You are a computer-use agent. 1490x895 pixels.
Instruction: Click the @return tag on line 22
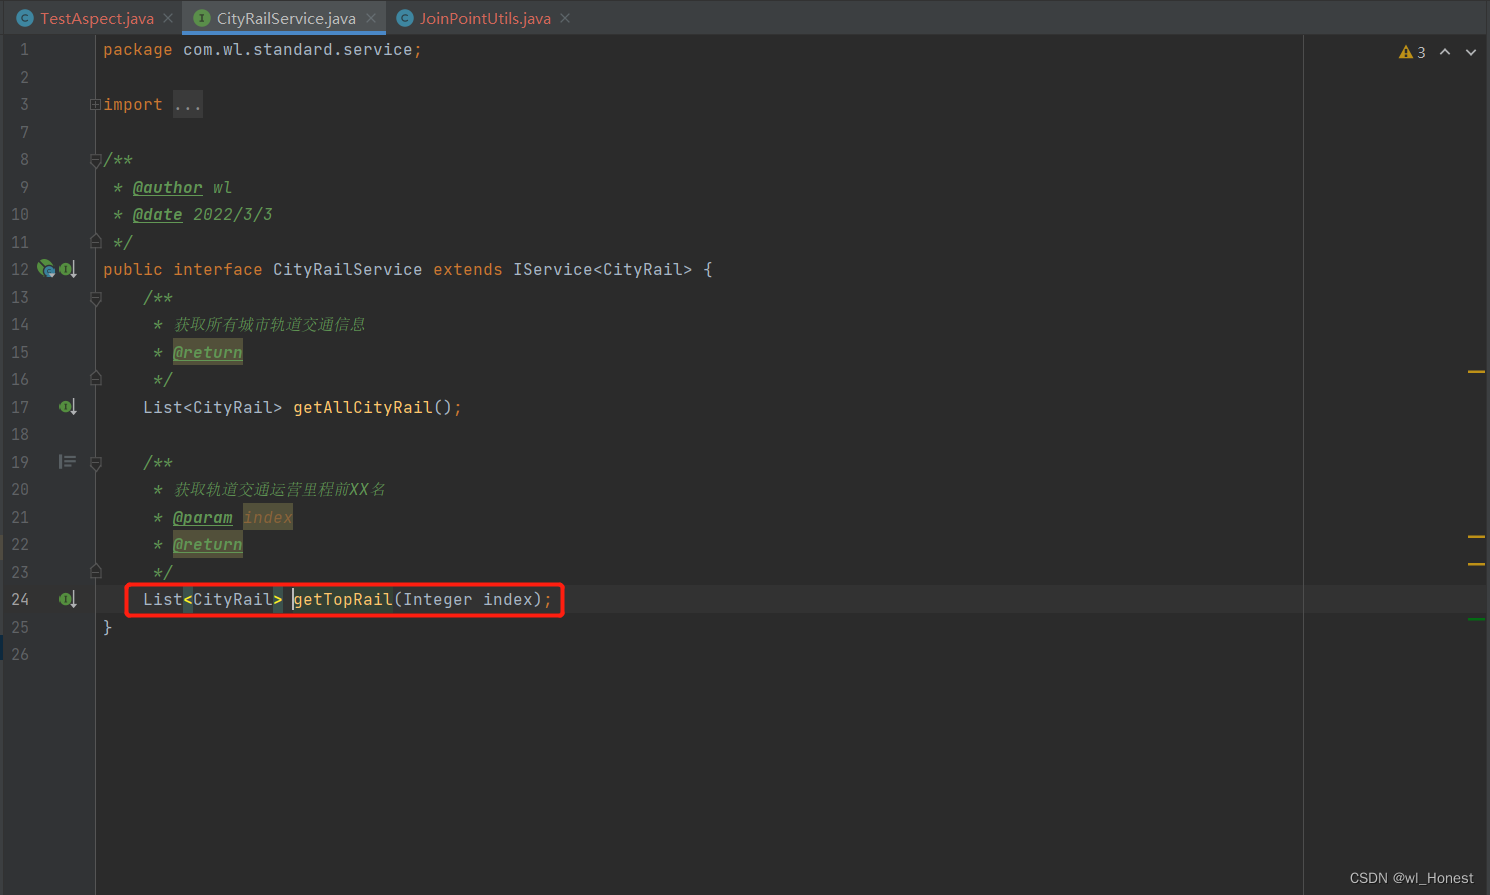click(208, 544)
